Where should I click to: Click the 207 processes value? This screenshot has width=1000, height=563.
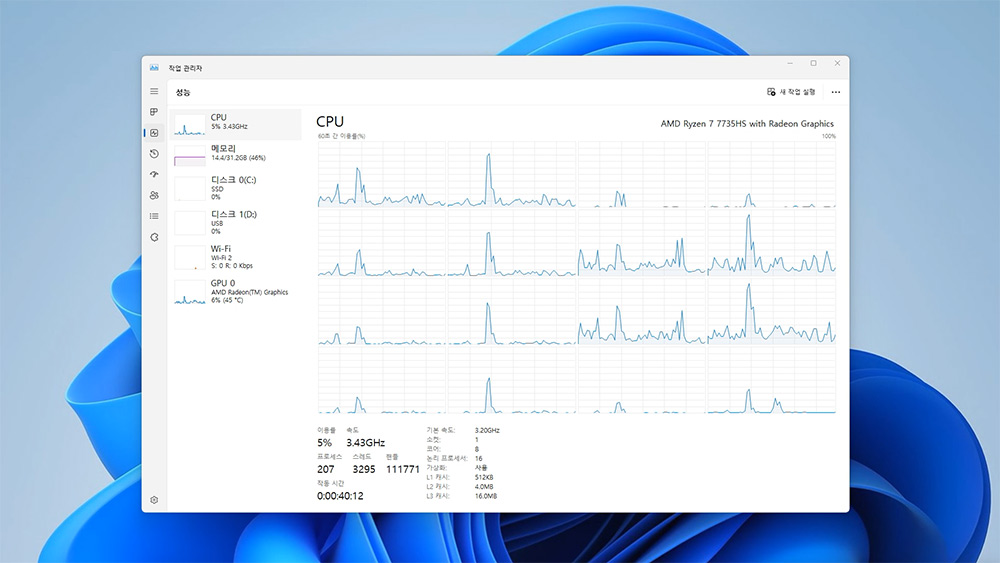[326, 469]
